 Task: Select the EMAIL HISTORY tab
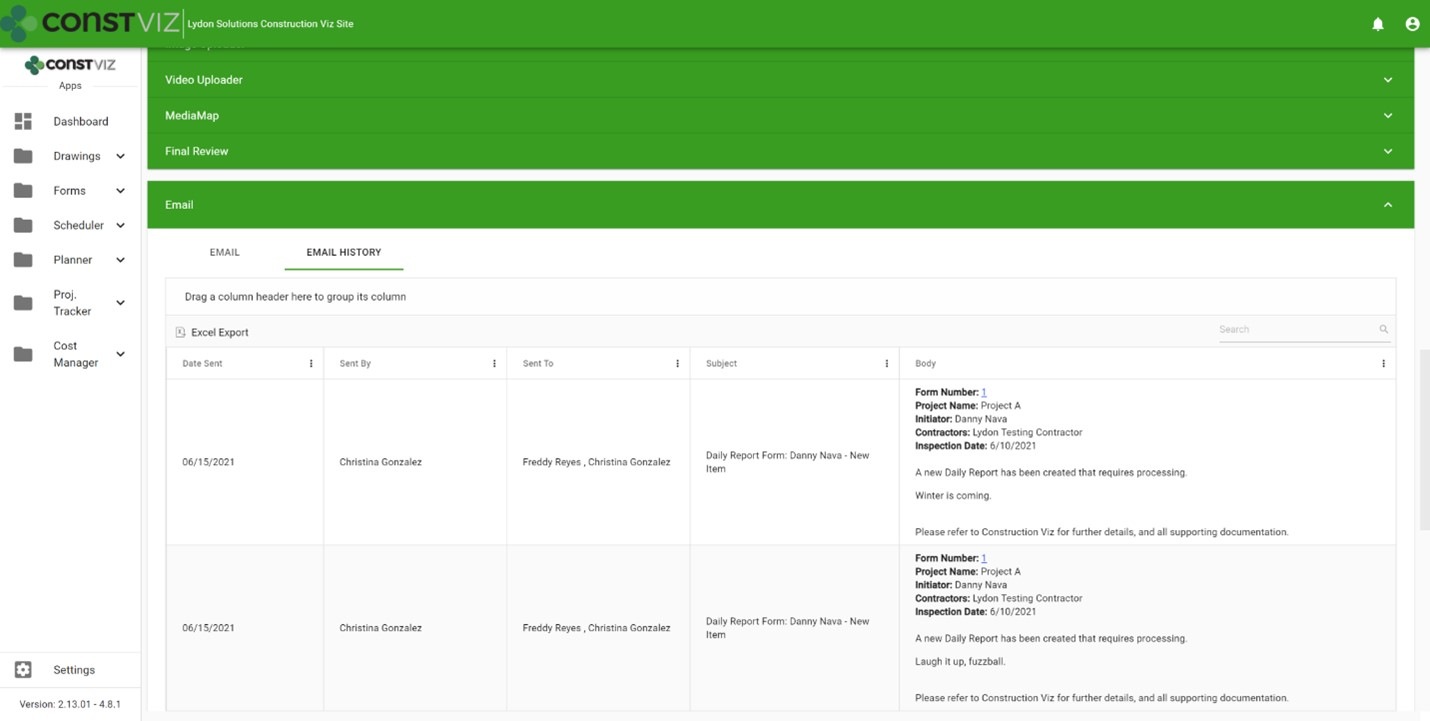(343, 252)
